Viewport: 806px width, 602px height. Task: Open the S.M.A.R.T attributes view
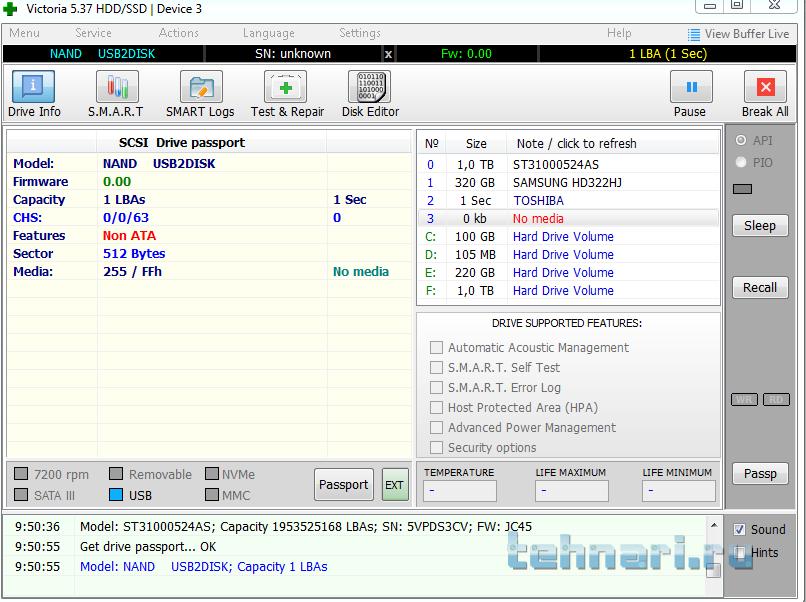116,94
